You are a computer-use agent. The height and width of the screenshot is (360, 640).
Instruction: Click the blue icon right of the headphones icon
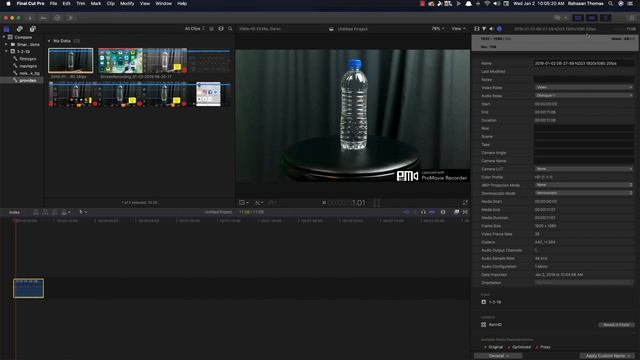431,212
